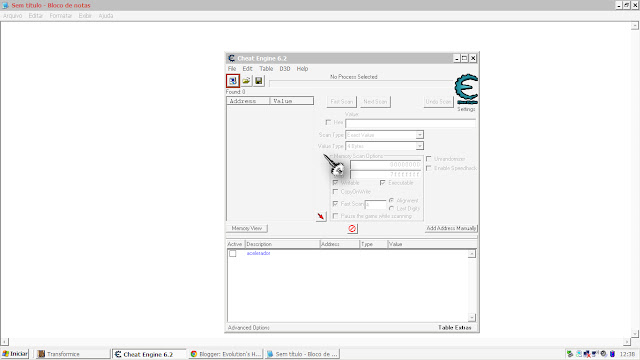Click the Undo Scan button
Screen dimensions: 640x360
point(438,102)
